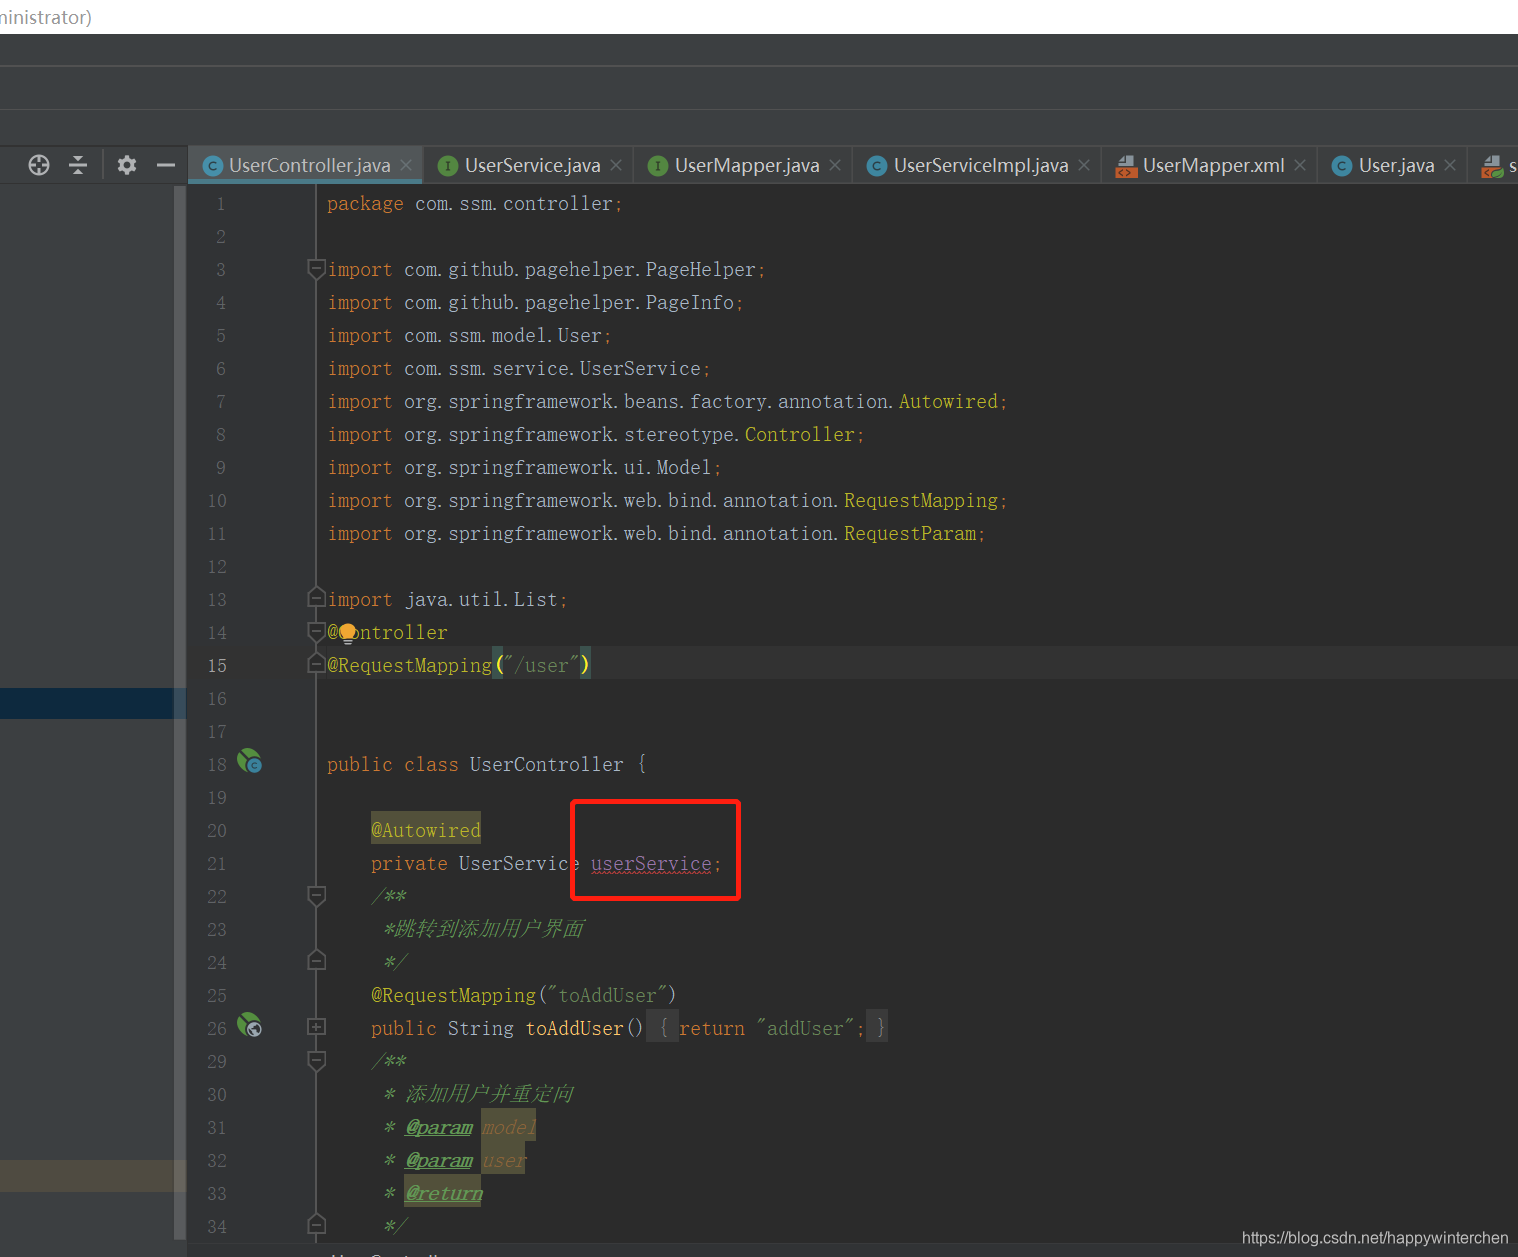
Task: Click fold marker at end of imports line 13
Action: (316, 598)
